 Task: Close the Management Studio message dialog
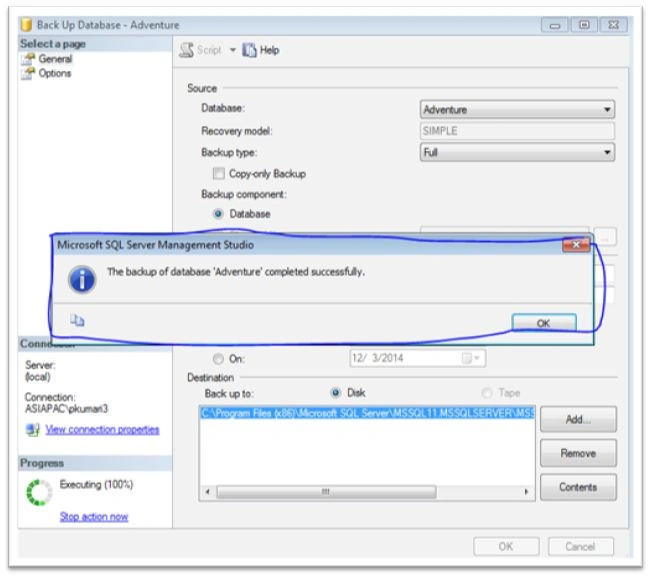tap(576, 245)
